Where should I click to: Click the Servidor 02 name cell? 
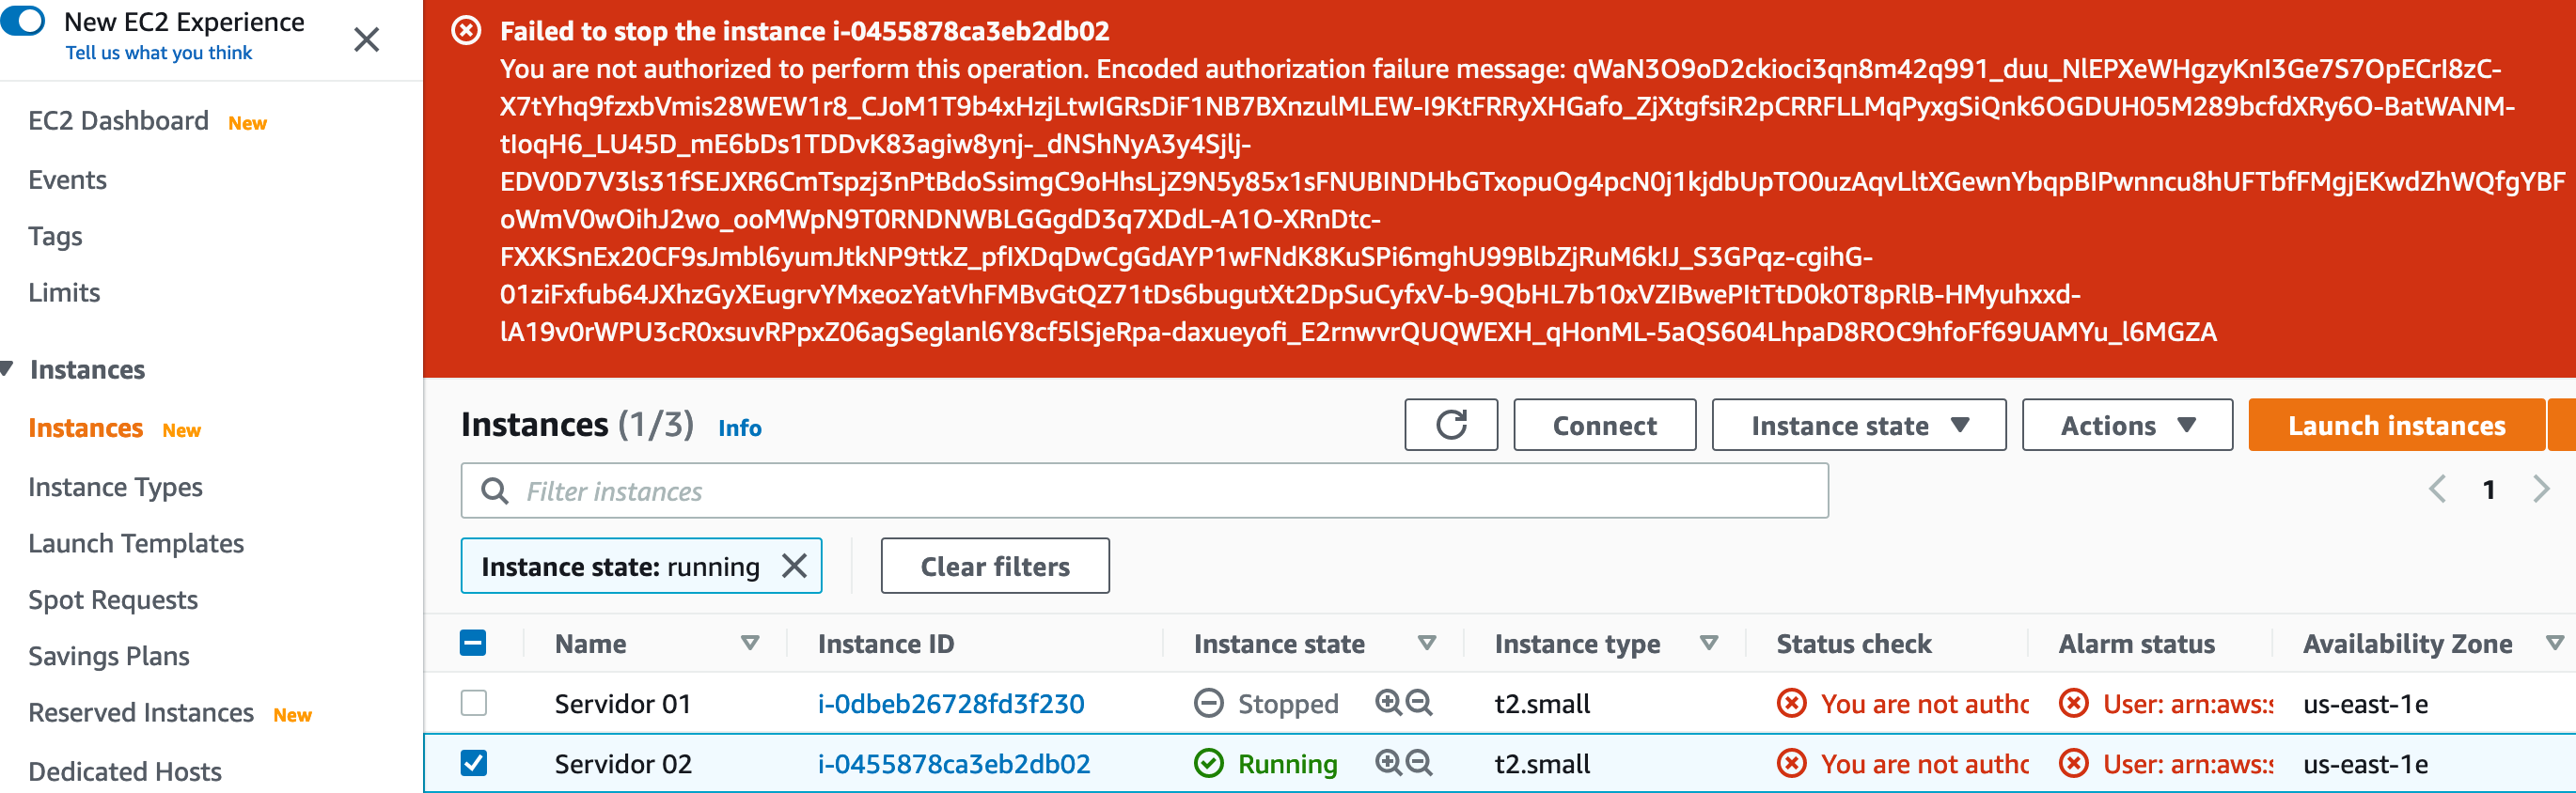(623, 764)
